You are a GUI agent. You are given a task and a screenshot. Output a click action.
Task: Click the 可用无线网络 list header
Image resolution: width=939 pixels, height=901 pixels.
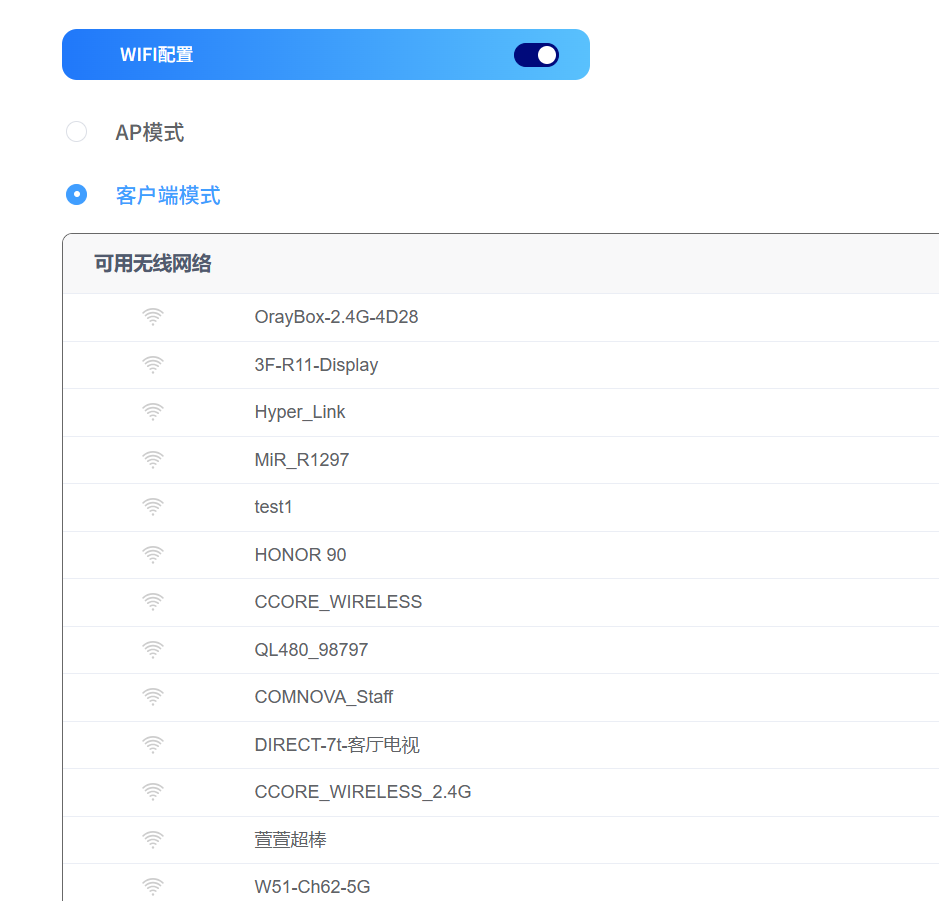[153, 263]
